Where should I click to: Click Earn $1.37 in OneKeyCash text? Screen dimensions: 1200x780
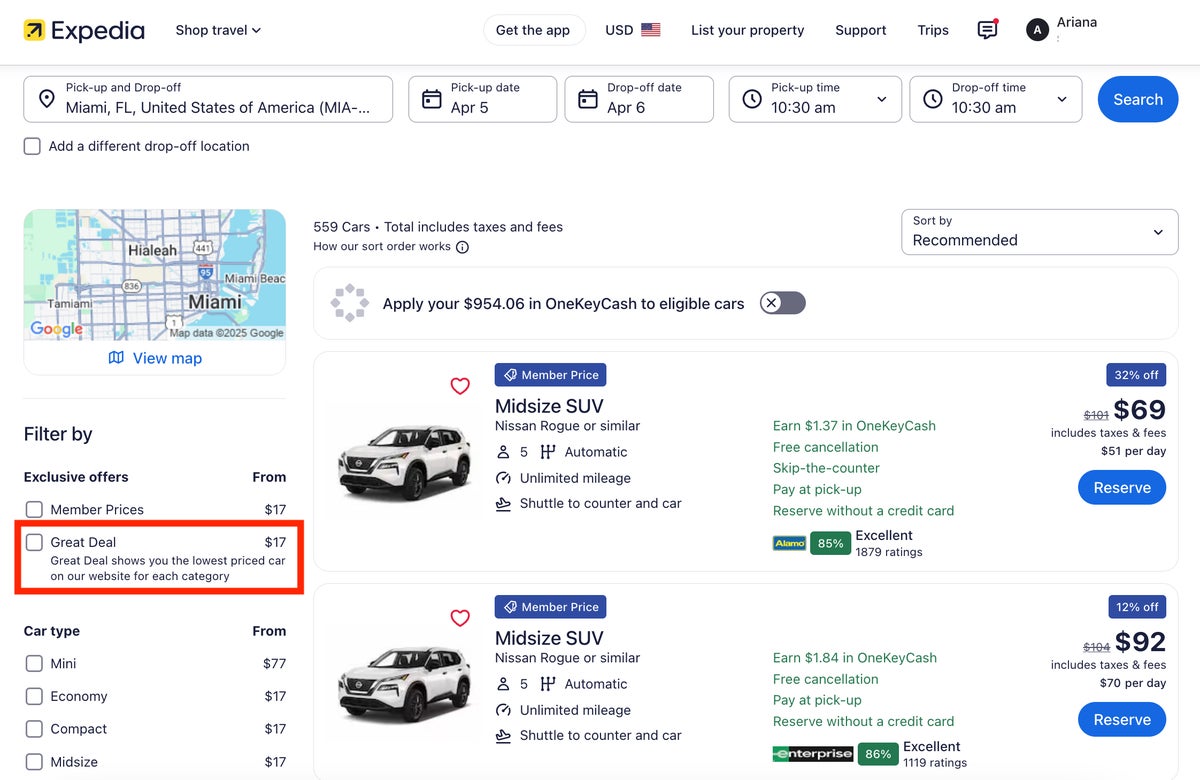coord(854,426)
